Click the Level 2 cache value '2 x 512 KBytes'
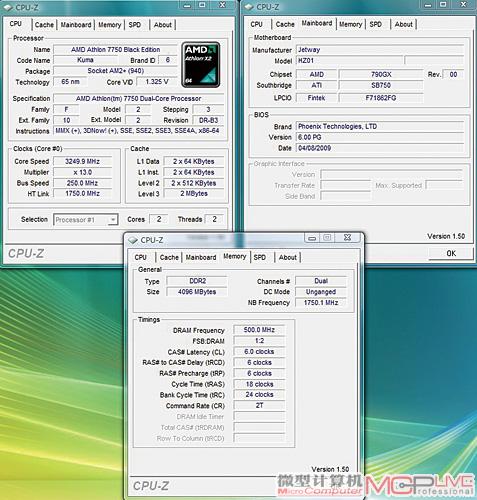Viewport: 477px width, 500px height. pos(194,183)
